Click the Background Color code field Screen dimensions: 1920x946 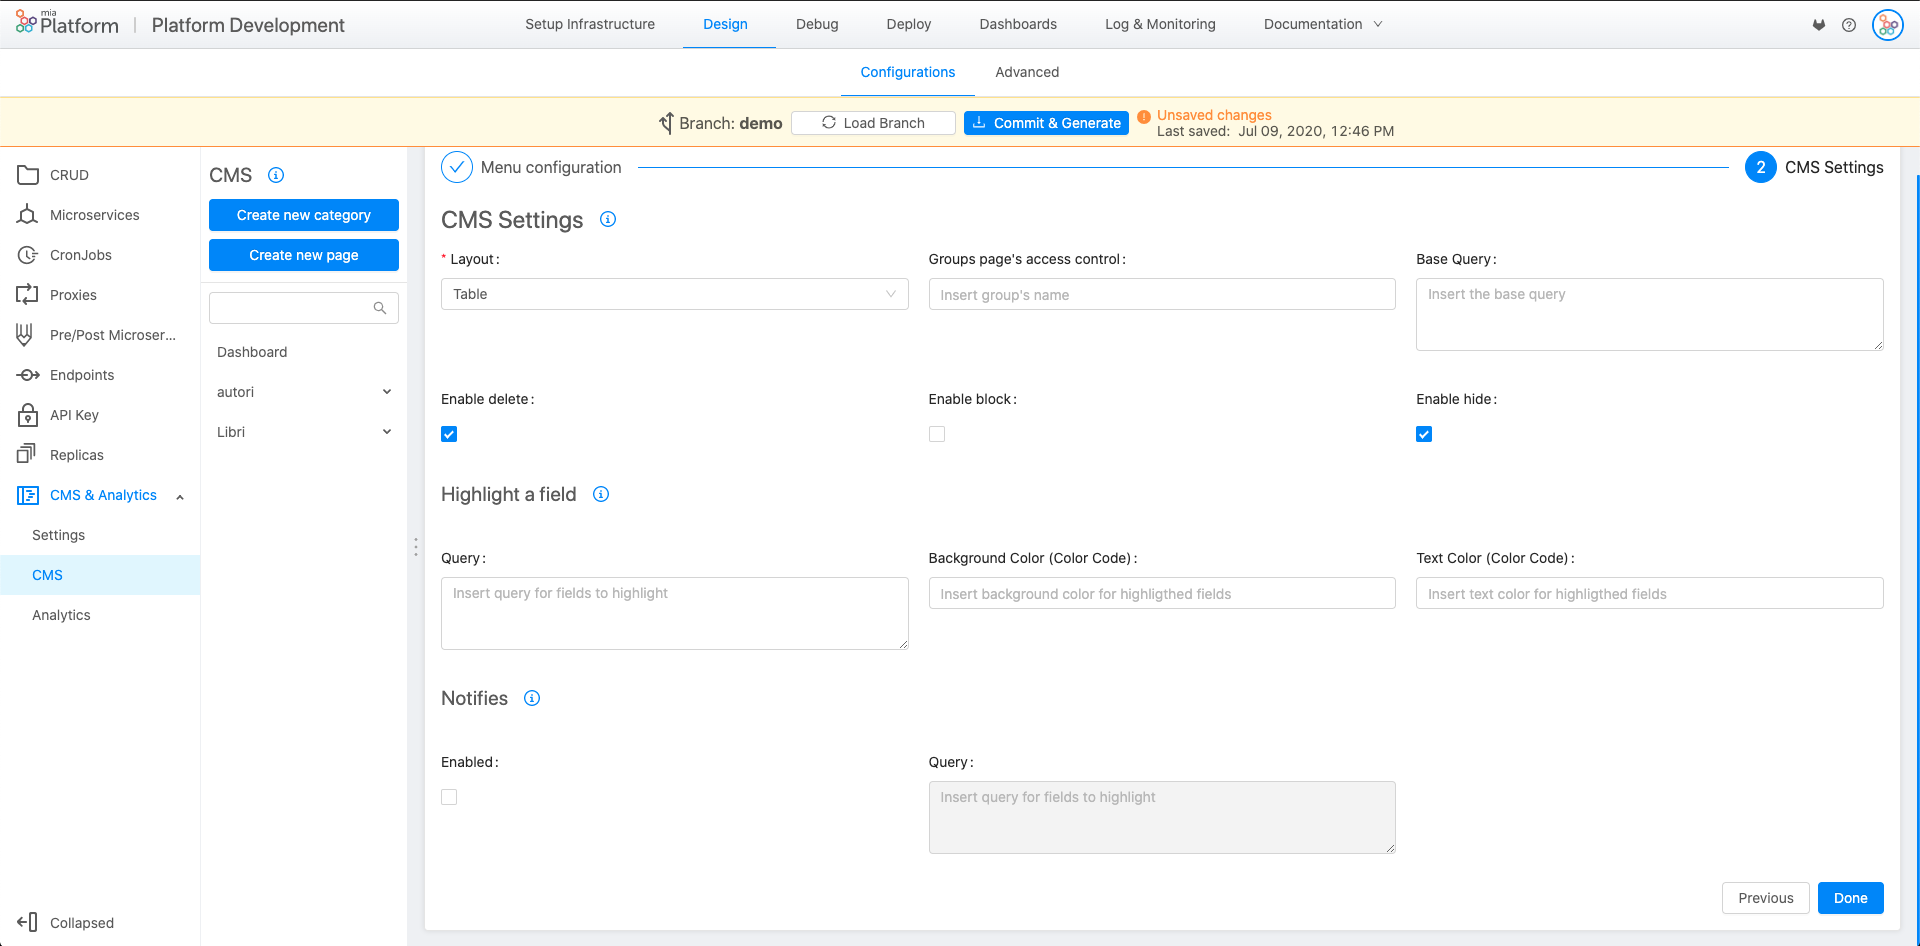pyautogui.click(x=1161, y=594)
